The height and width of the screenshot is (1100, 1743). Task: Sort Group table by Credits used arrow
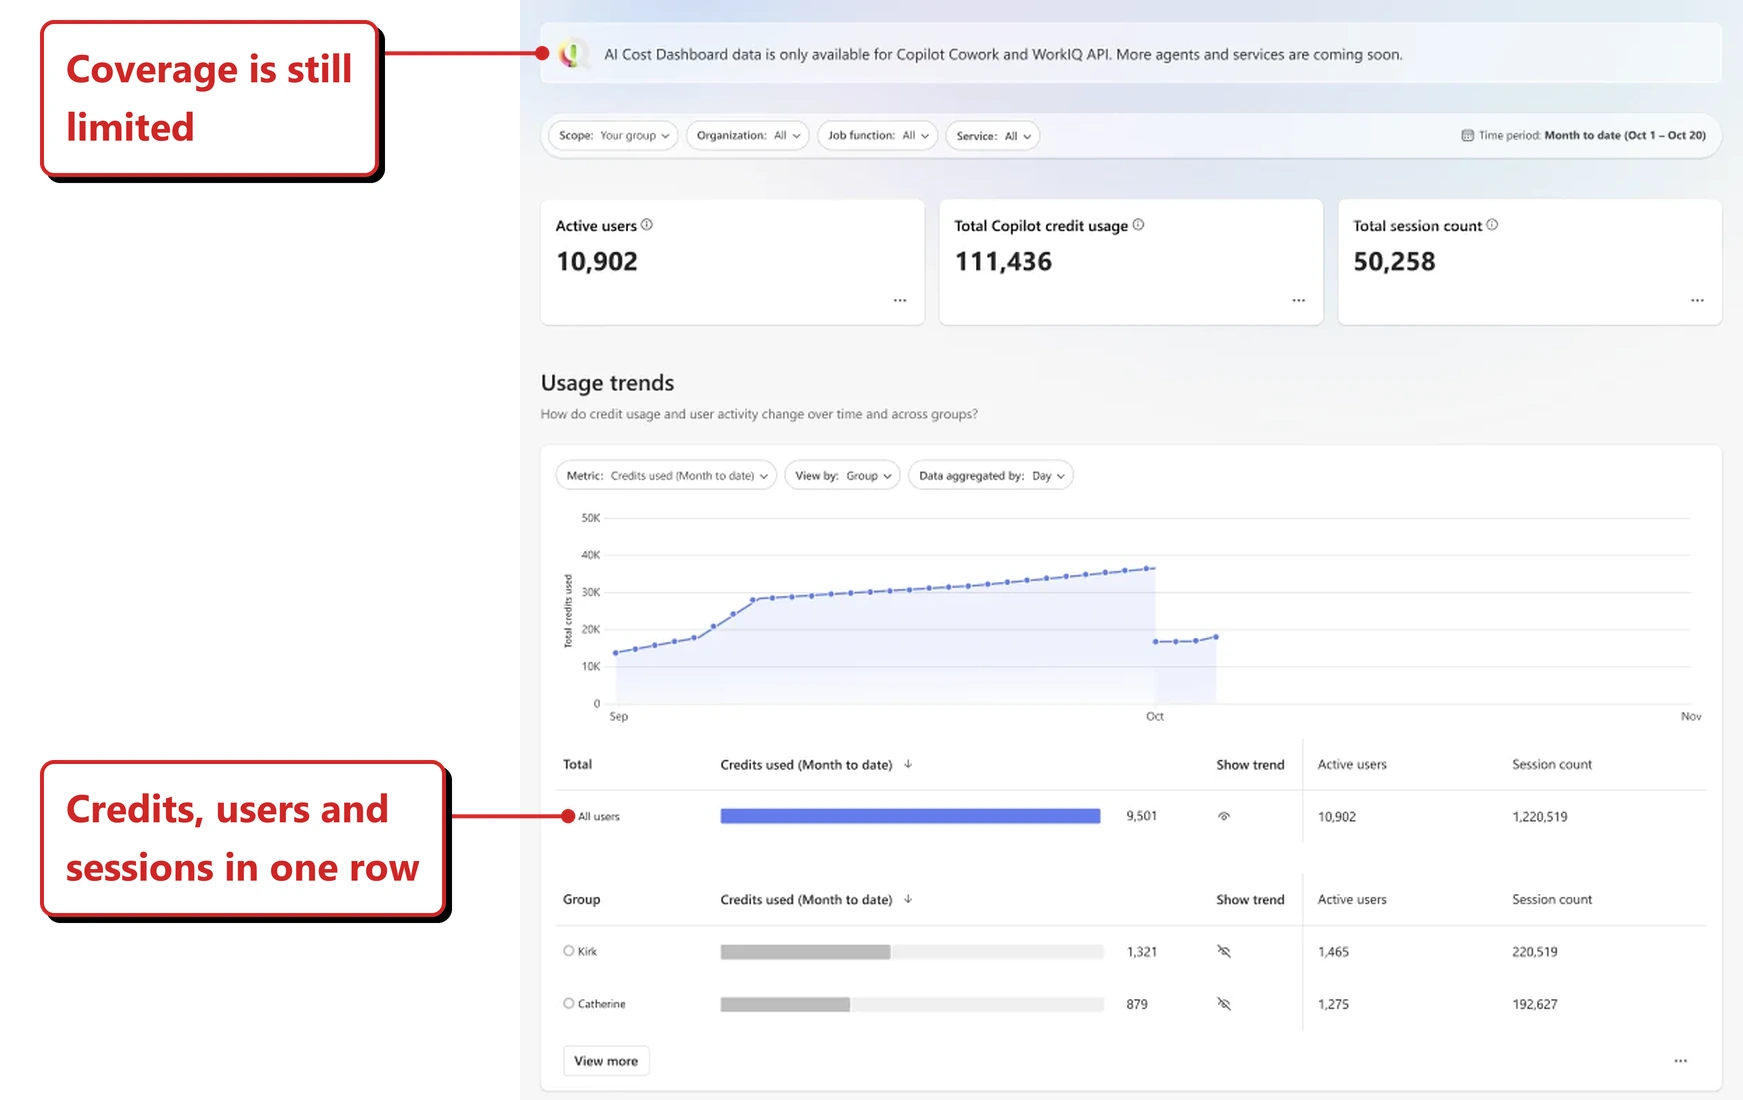908,899
